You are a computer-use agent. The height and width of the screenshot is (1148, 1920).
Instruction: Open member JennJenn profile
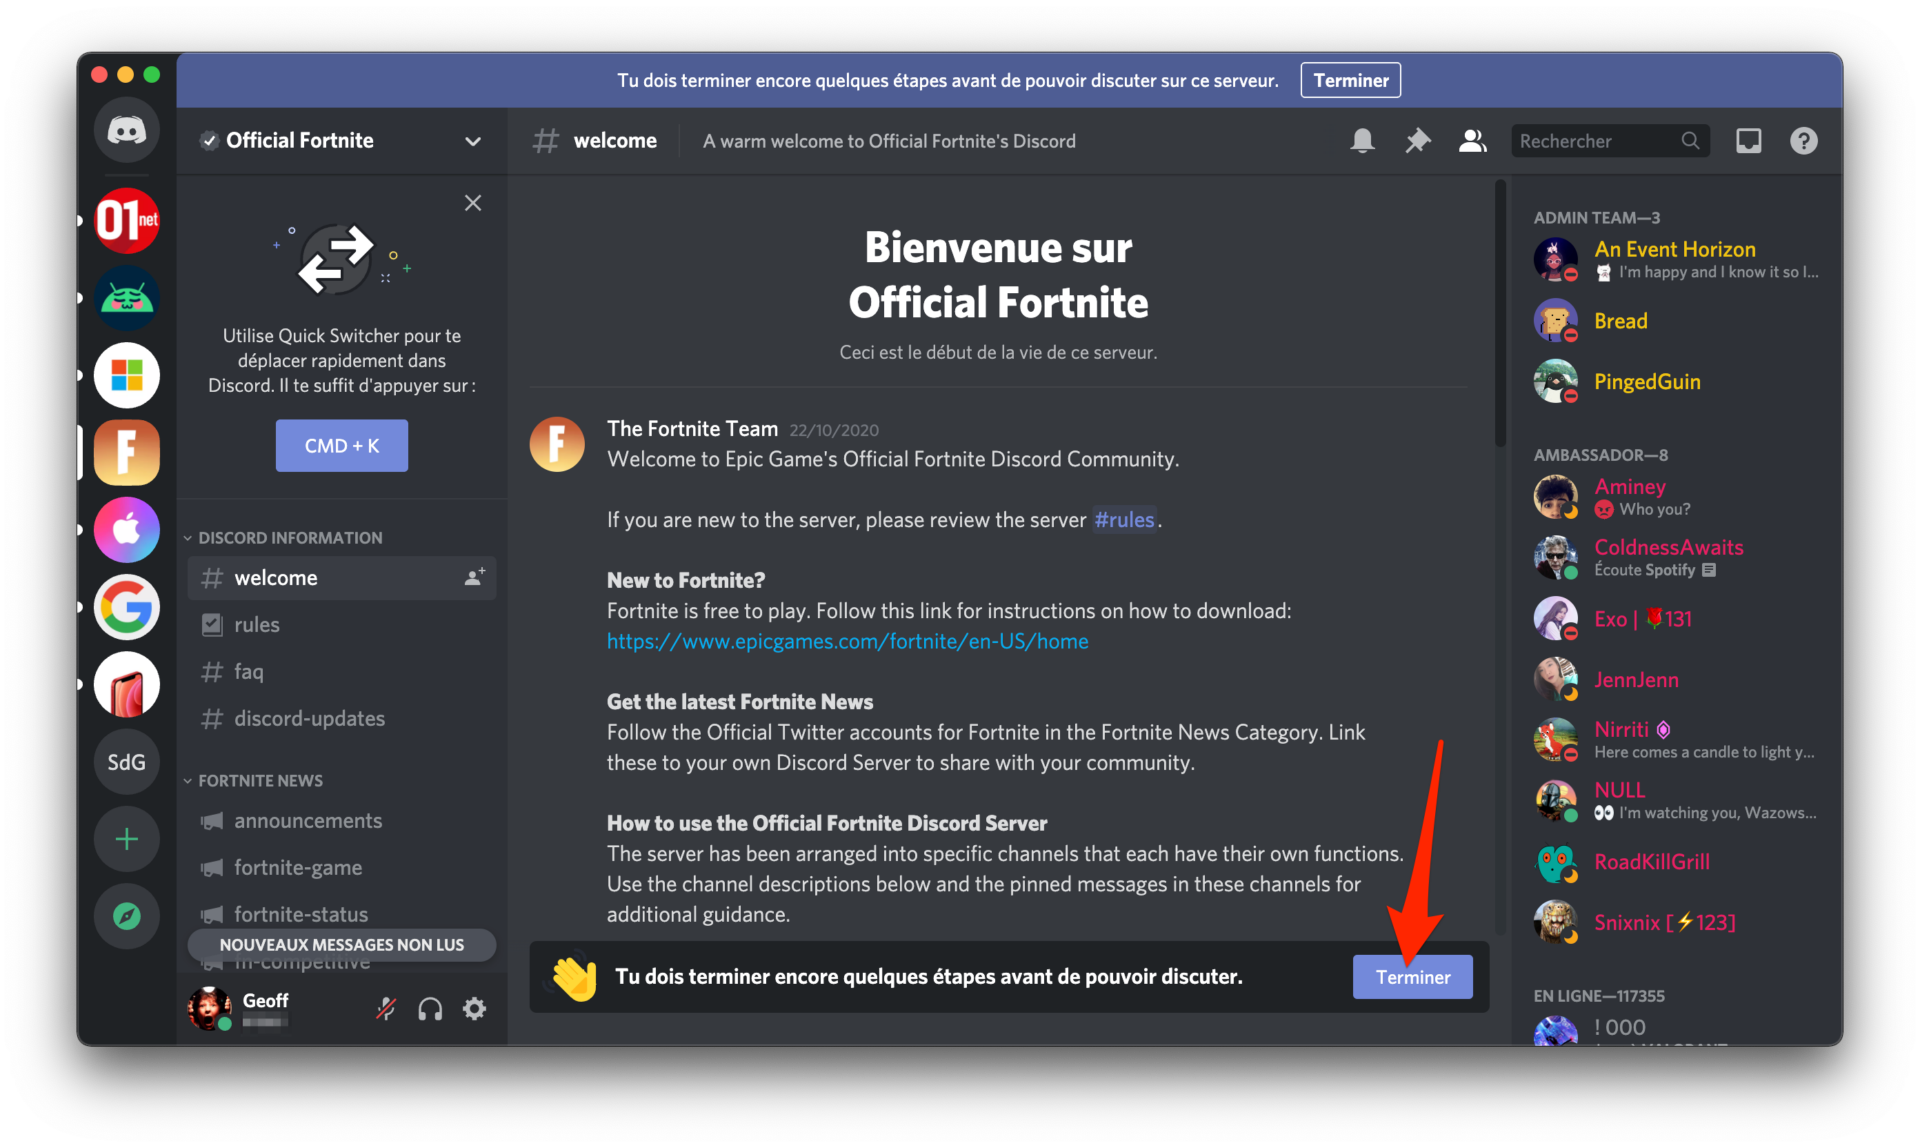click(1677, 680)
